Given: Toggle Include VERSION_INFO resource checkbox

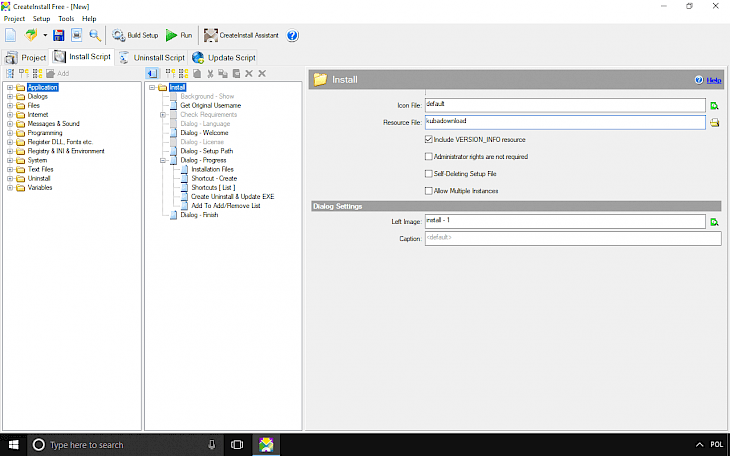Looking at the screenshot, I should coord(428,139).
